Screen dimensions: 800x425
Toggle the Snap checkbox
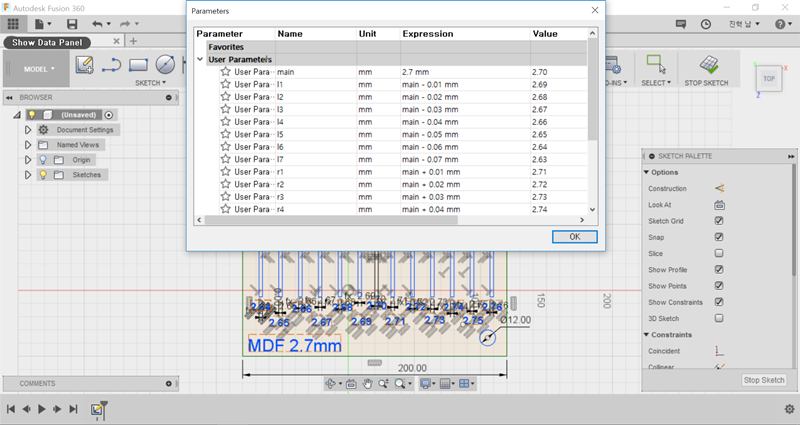(719, 237)
